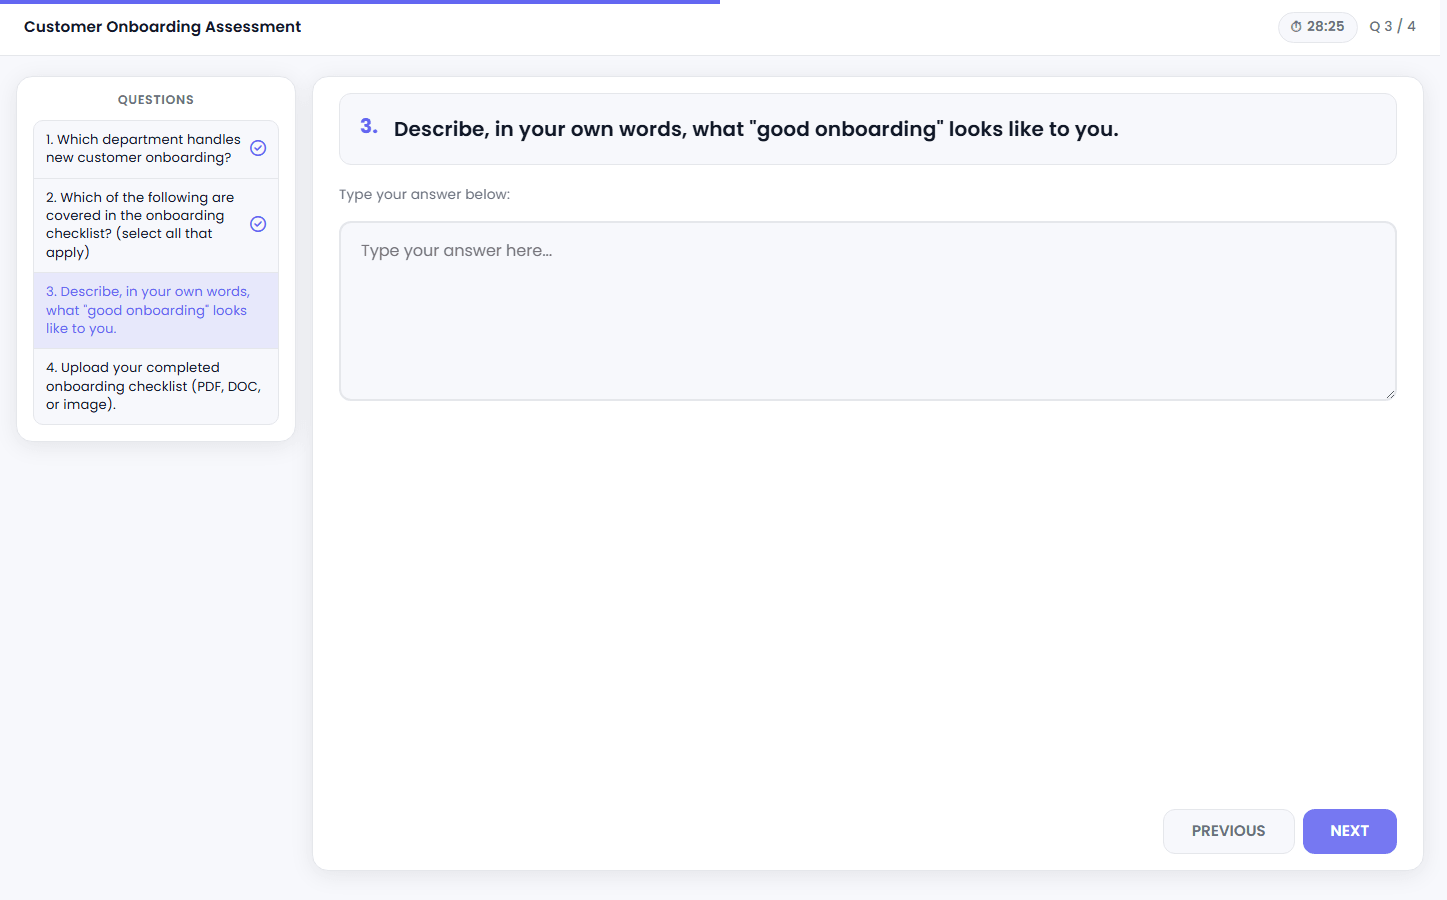Click the NEXT button
1447x900 pixels.
(x=1349, y=831)
